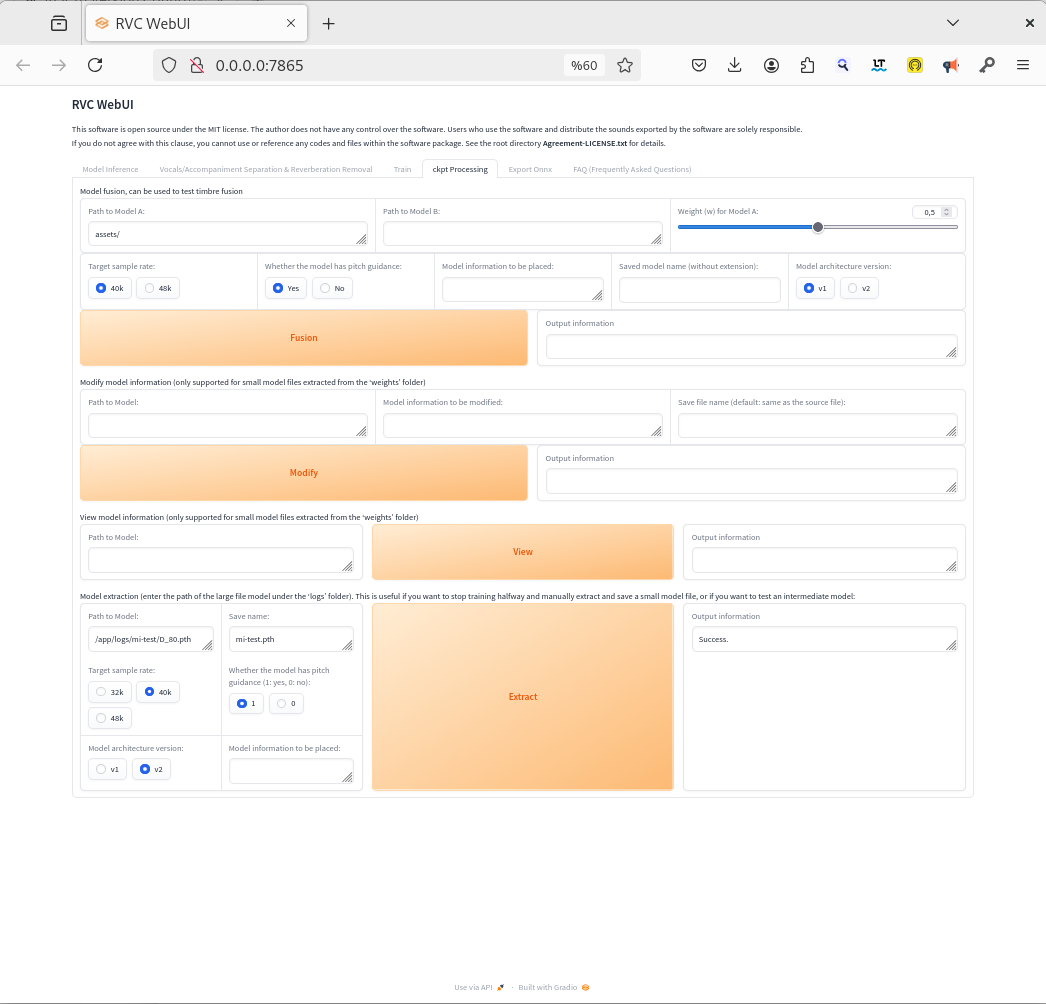Select 40k fusion target sample rate
Image resolution: width=1046 pixels, height=1004 pixels.
109,288
